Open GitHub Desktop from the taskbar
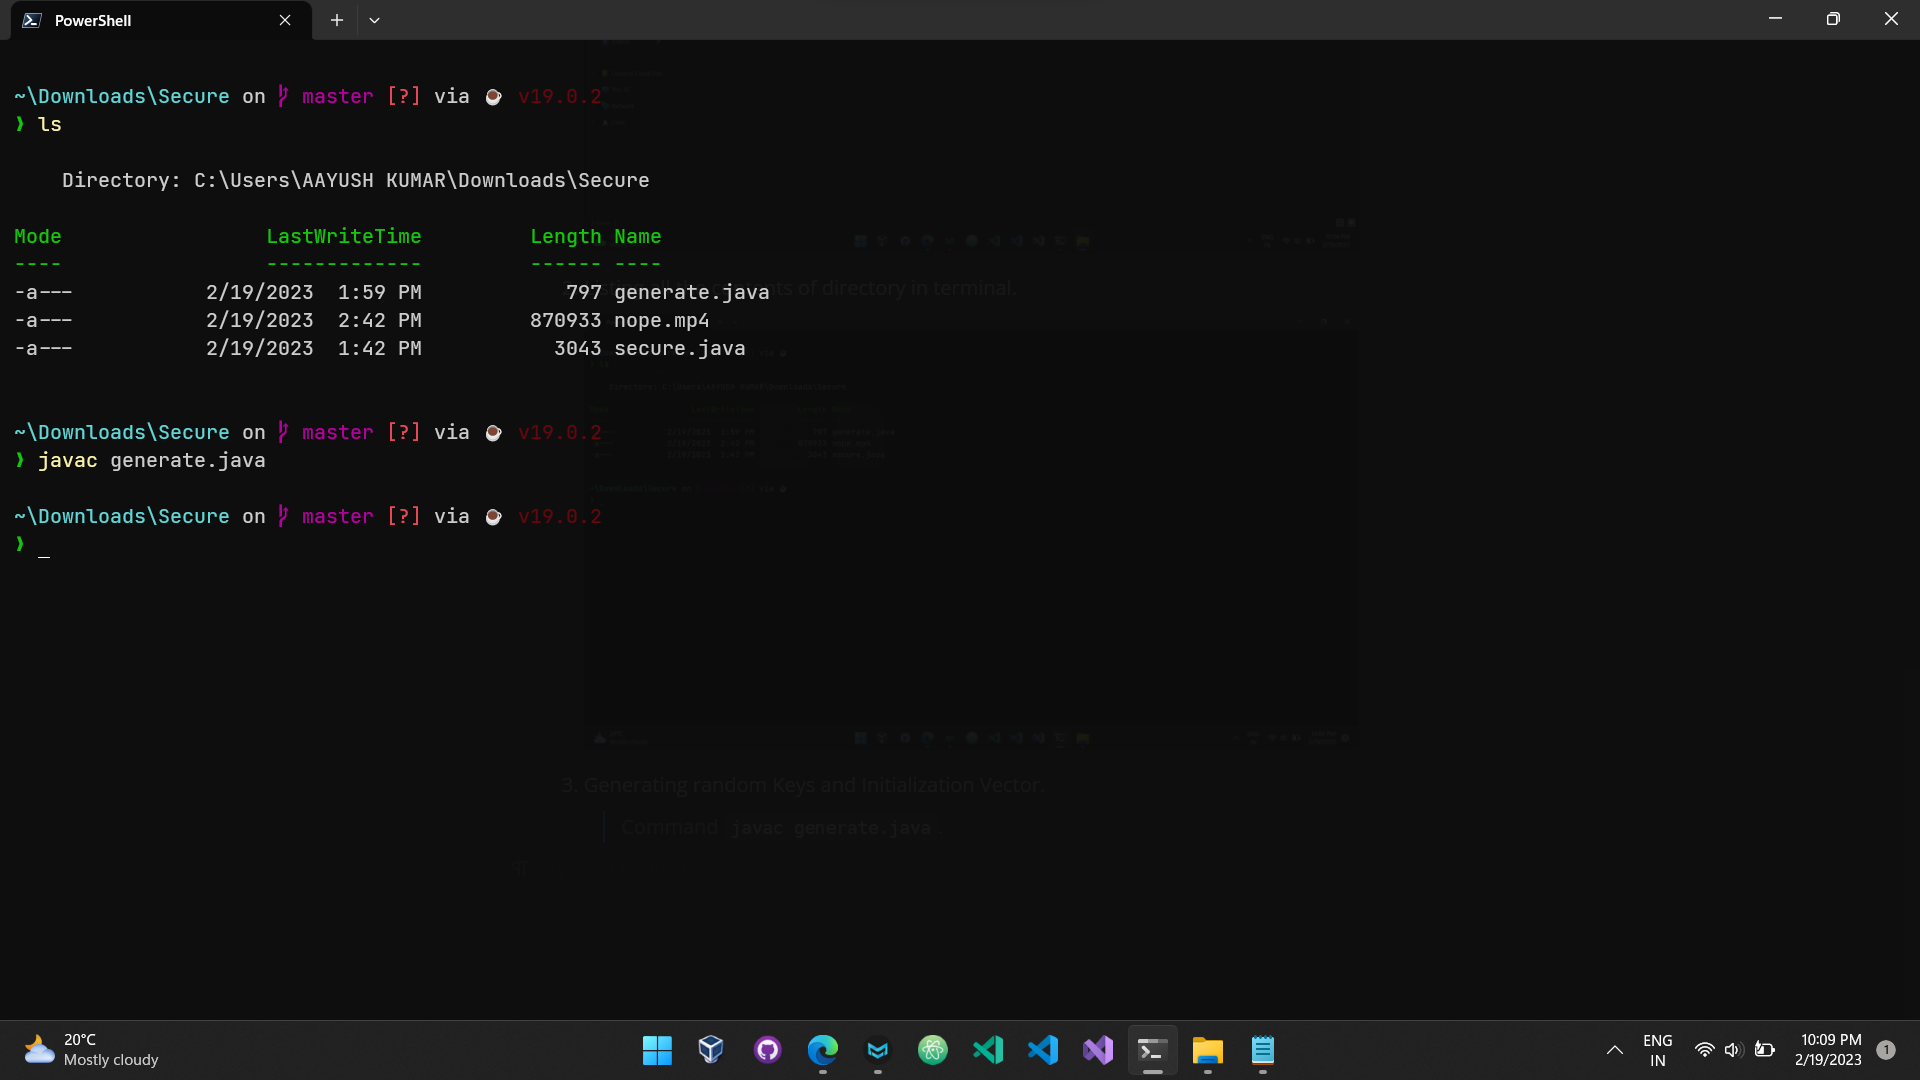Image resolution: width=1920 pixels, height=1080 pixels. [767, 1050]
